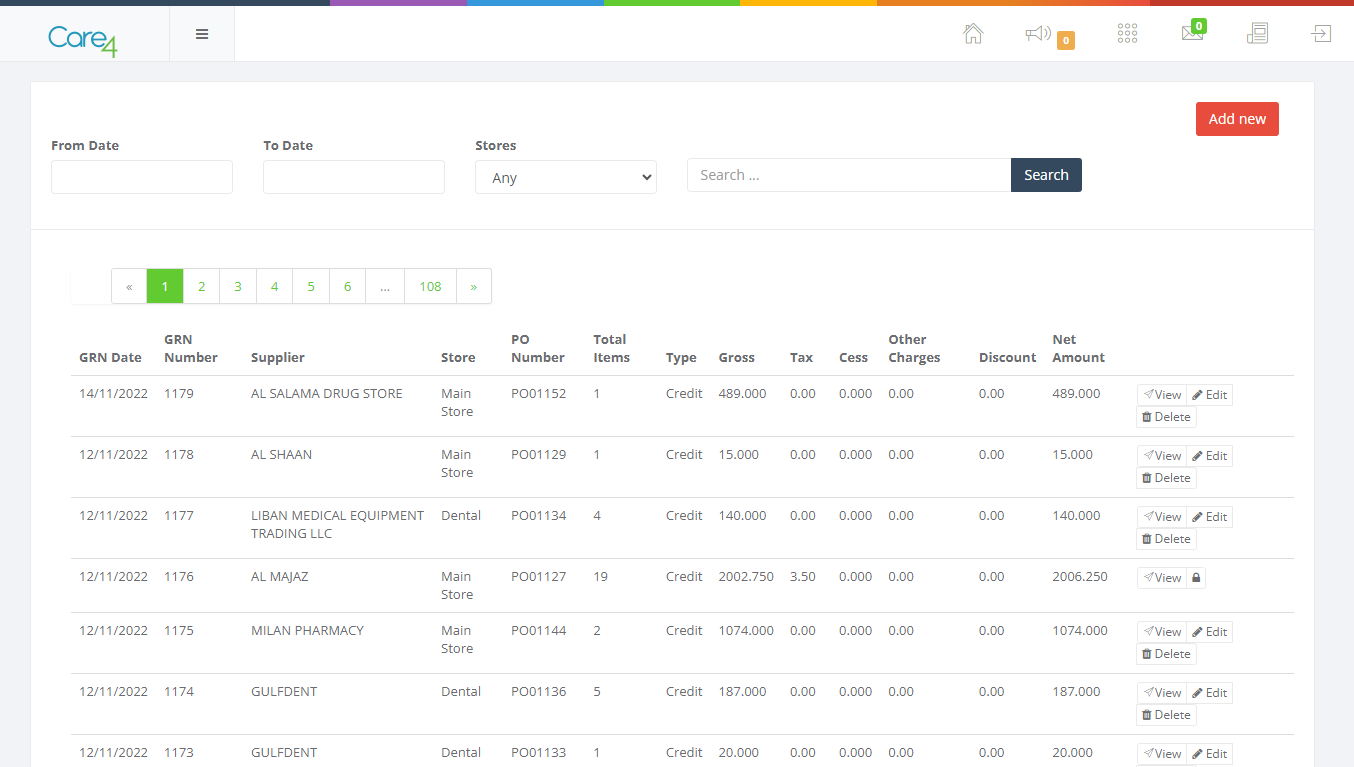This screenshot has height=767, width=1354.
Task: Select page 1 in pagination
Action: [165, 286]
